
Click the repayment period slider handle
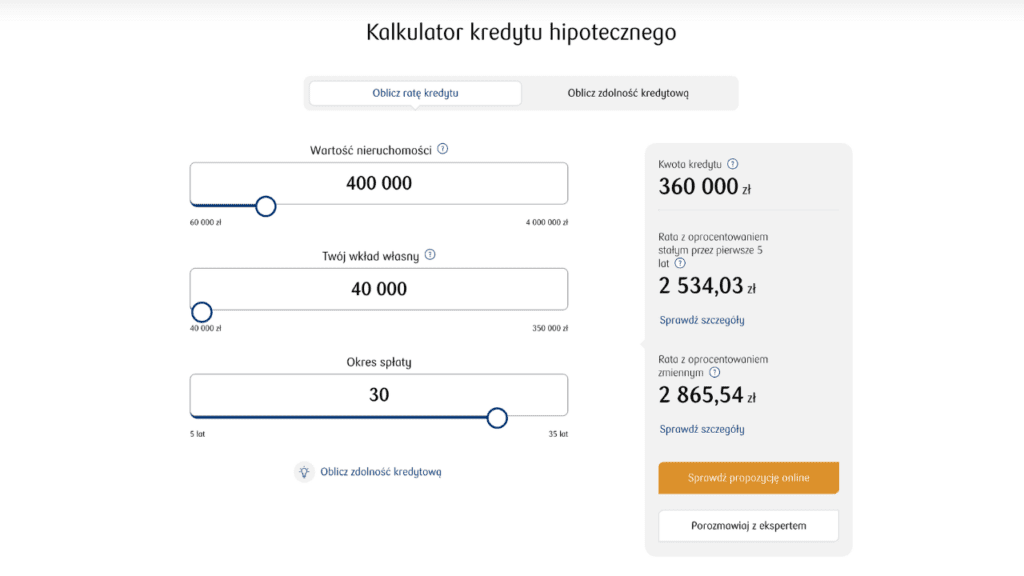[497, 418]
